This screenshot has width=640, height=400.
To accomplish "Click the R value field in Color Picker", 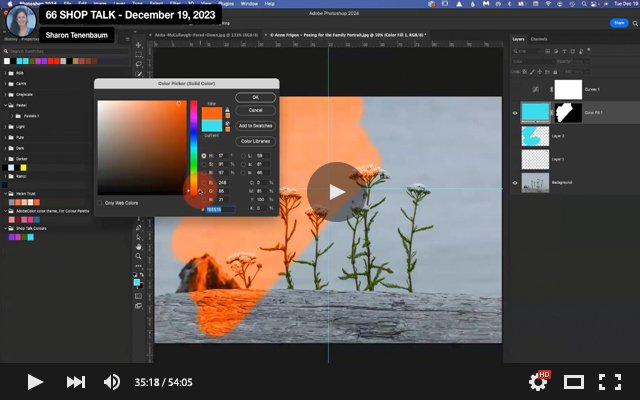I will (x=224, y=183).
